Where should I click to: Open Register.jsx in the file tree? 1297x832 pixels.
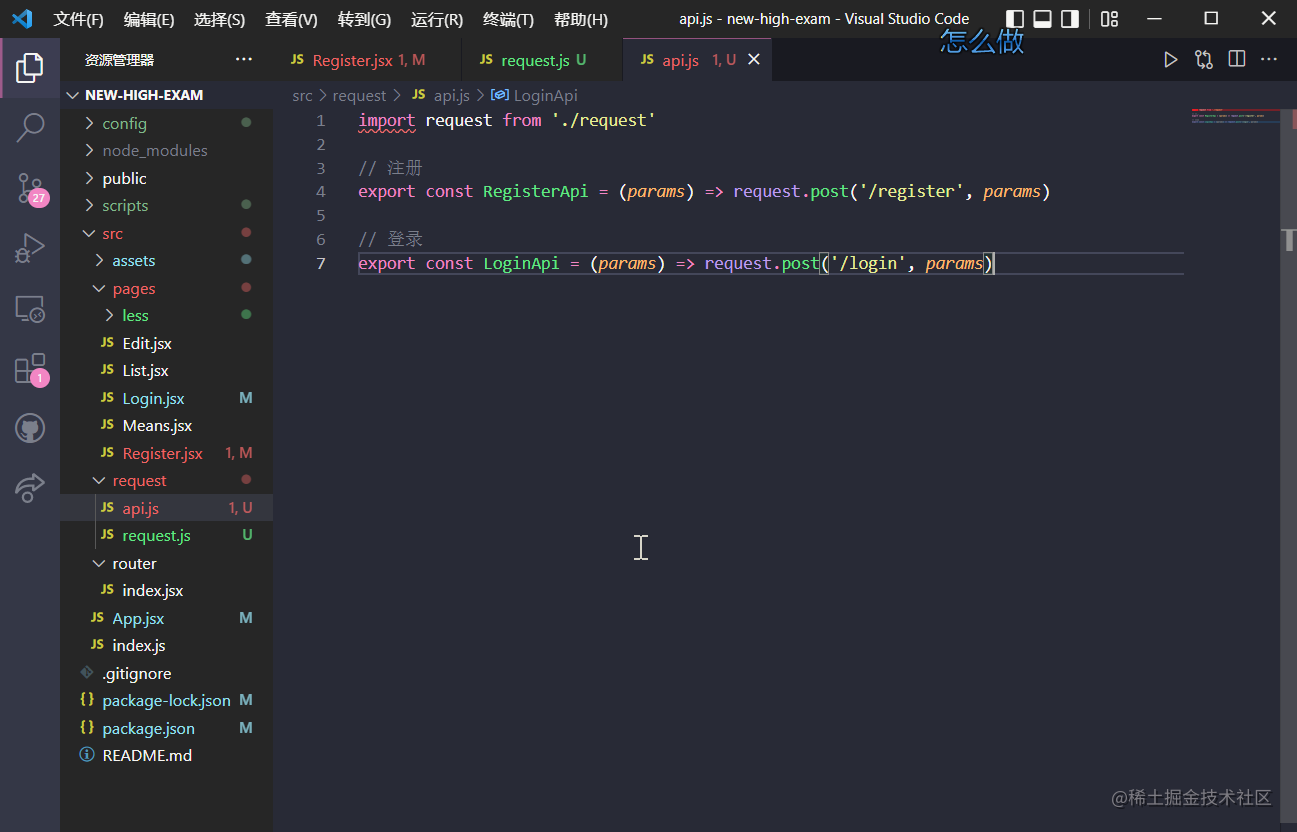click(162, 454)
